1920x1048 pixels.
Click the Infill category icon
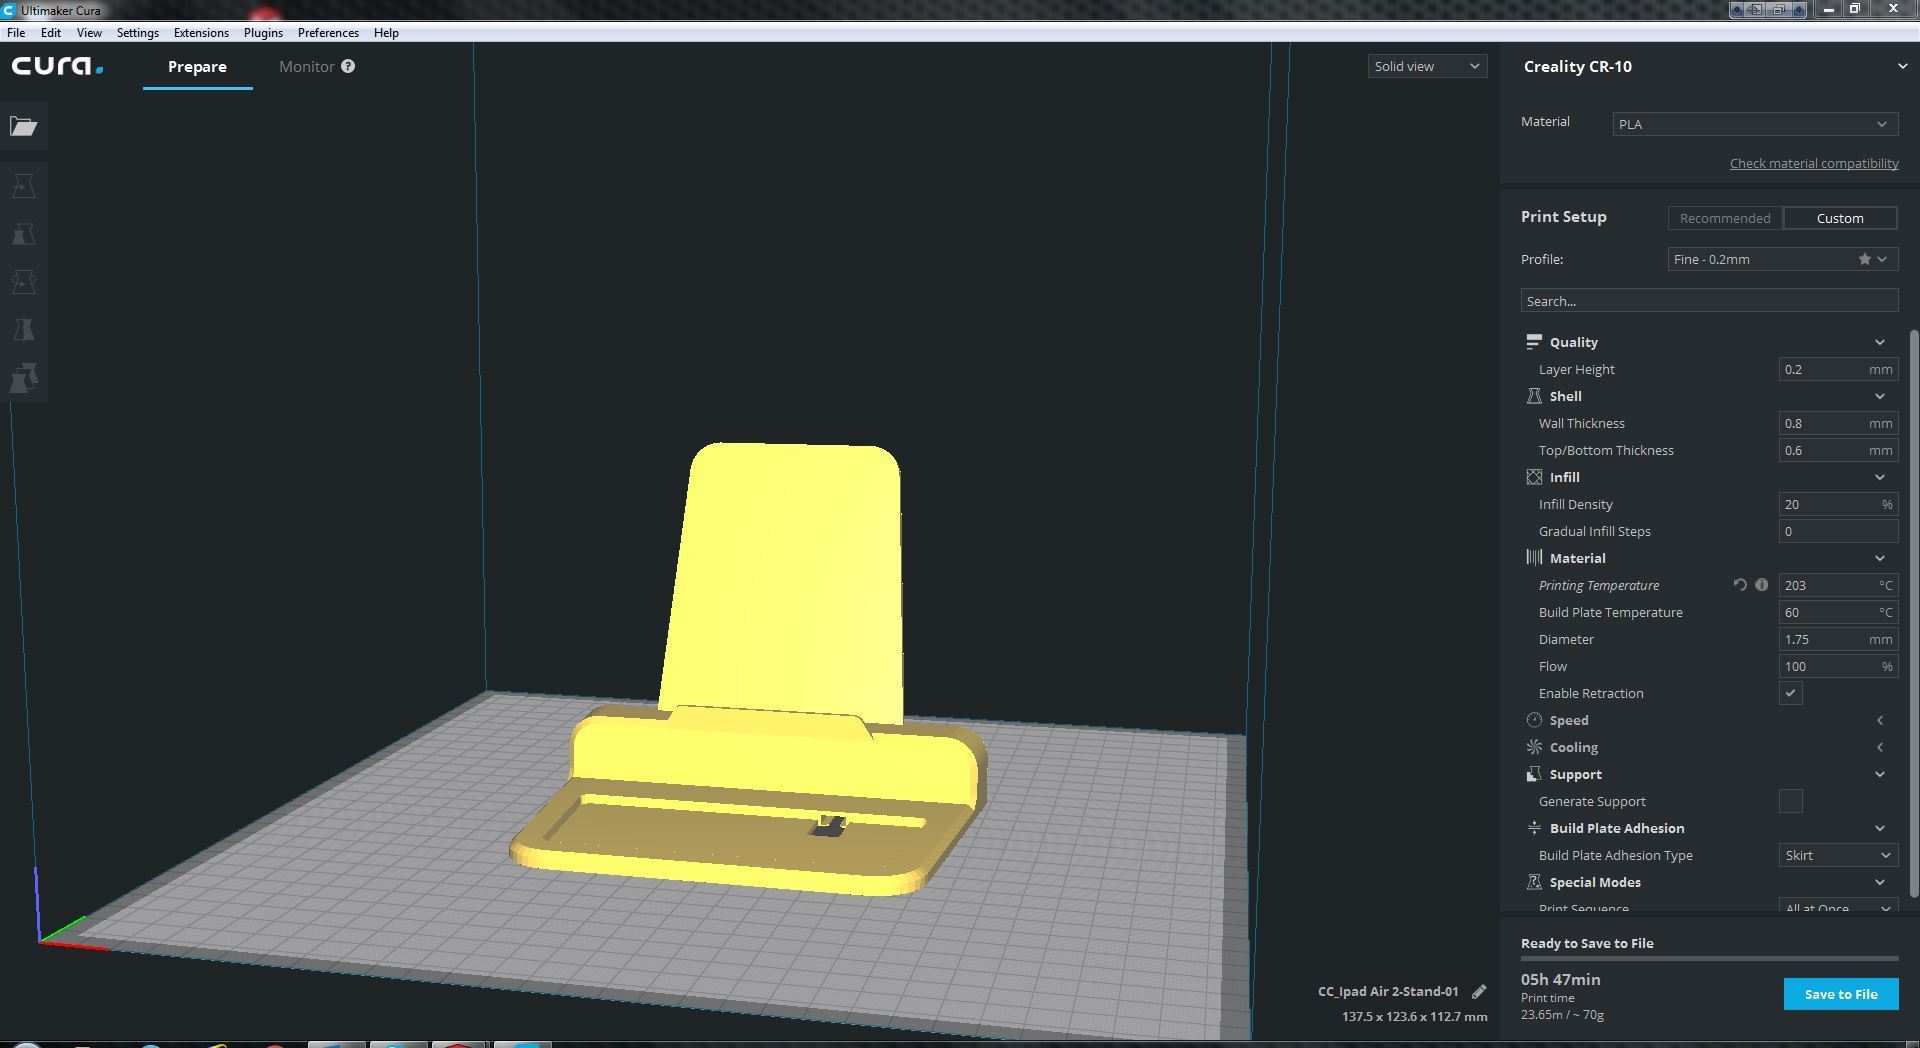point(1534,477)
